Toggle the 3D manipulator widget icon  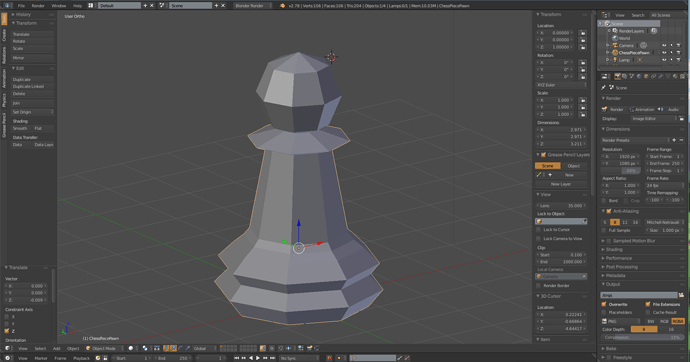pyautogui.click(x=166, y=348)
